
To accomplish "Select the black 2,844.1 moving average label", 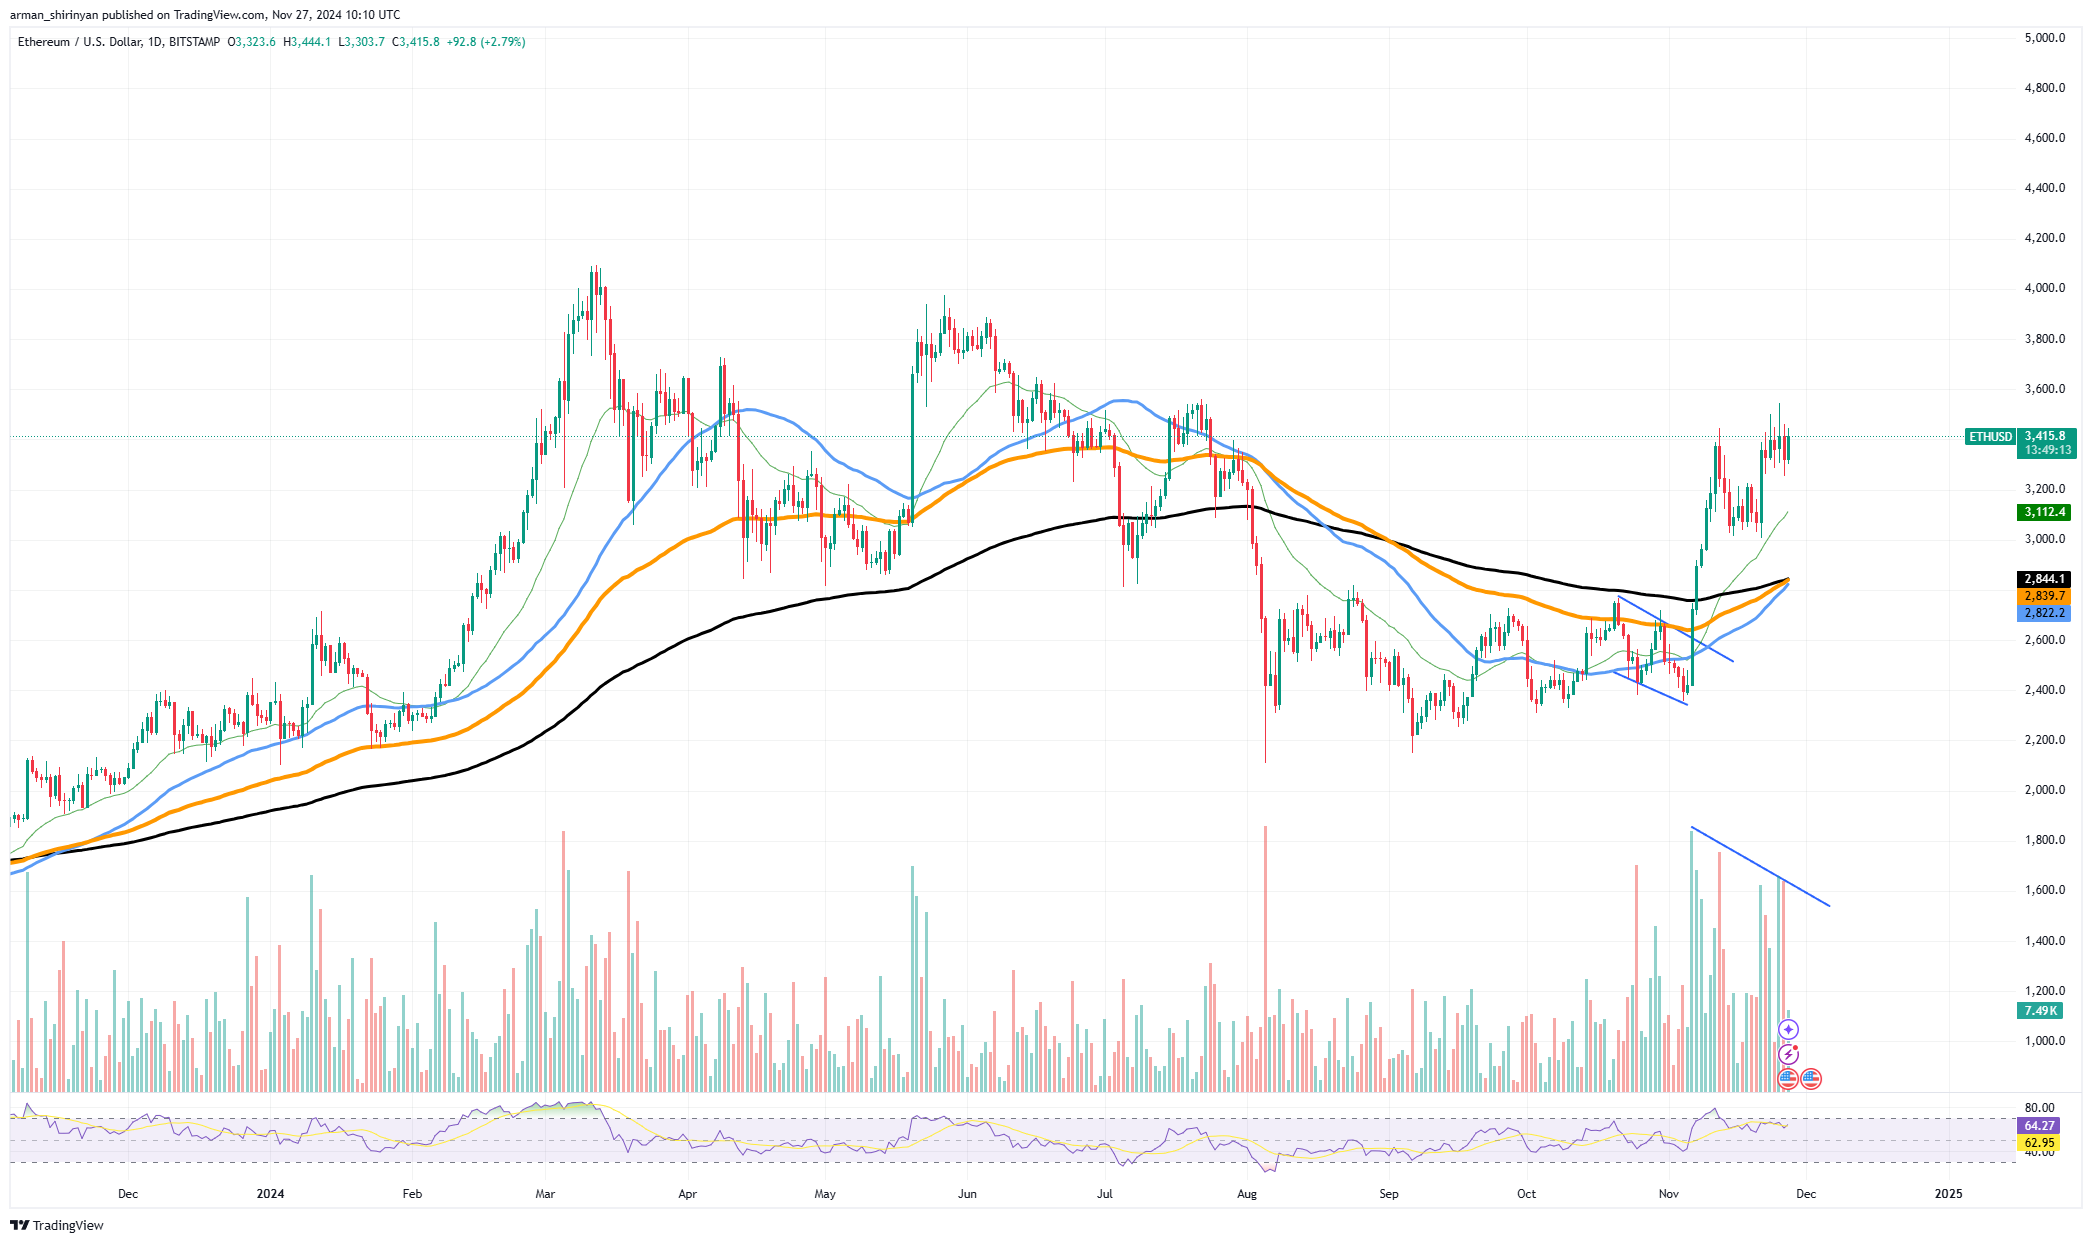I will pyautogui.click(x=2044, y=579).
